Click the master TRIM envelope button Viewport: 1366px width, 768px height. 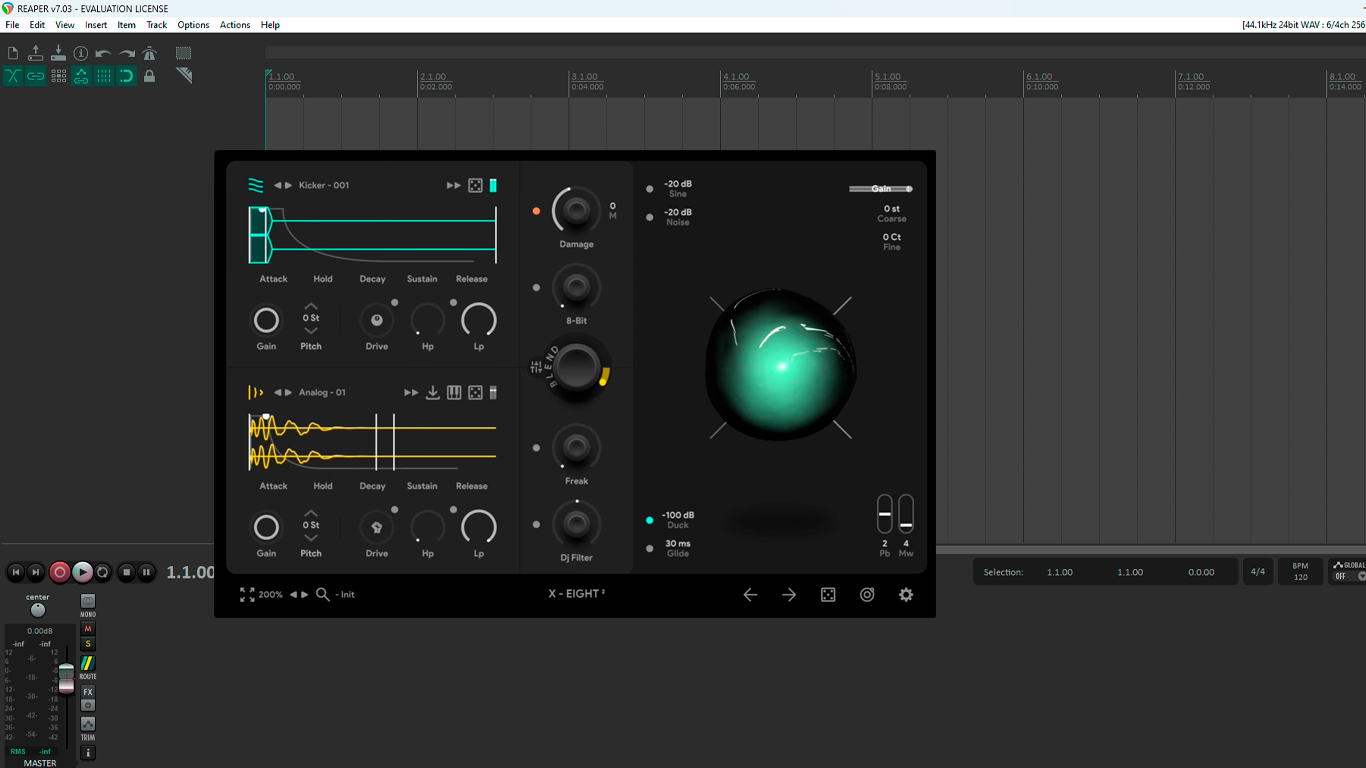click(x=88, y=723)
